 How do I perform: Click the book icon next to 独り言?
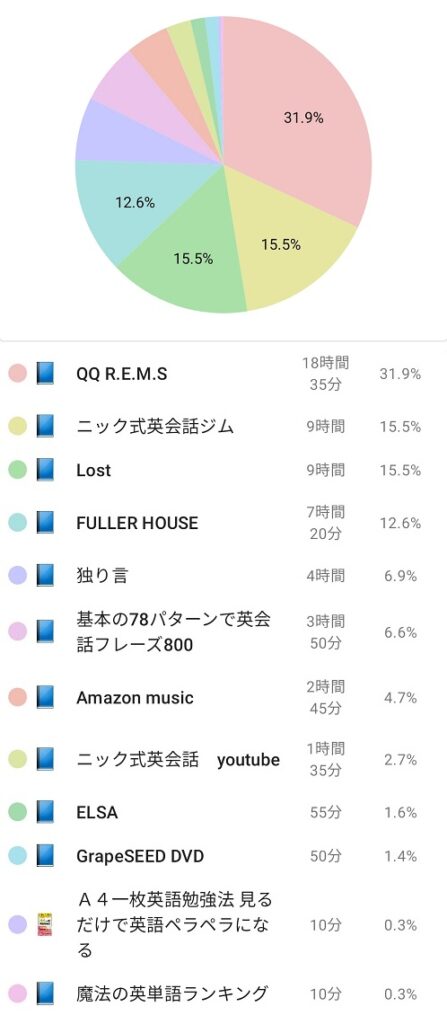coord(45,575)
